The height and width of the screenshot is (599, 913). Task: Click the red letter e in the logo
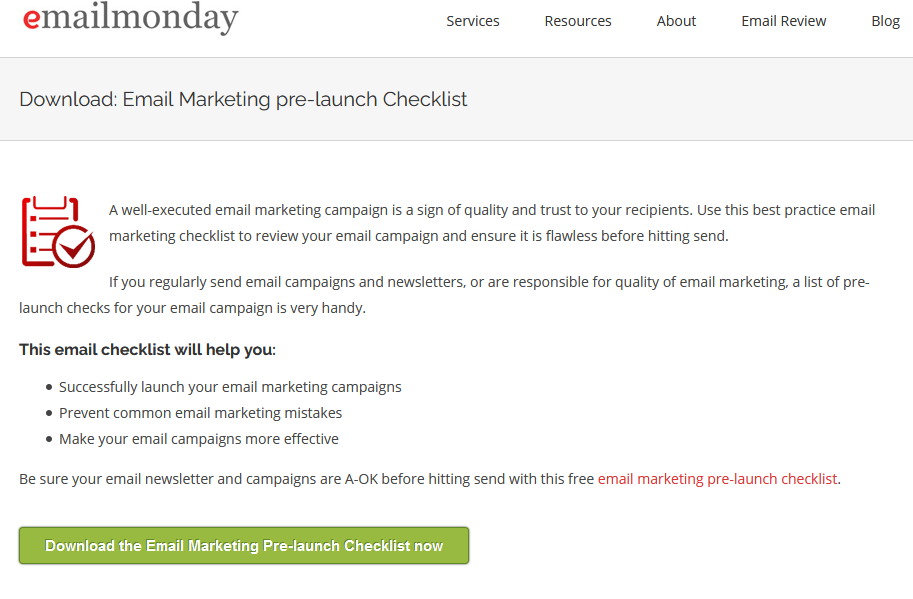tap(31, 19)
